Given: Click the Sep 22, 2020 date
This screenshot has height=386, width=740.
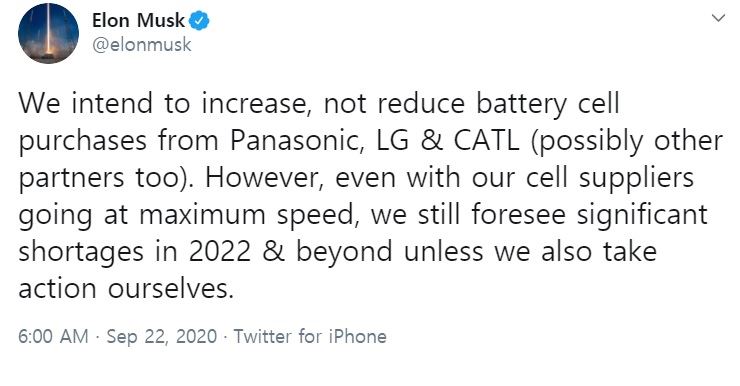Looking at the screenshot, I should (161, 336).
